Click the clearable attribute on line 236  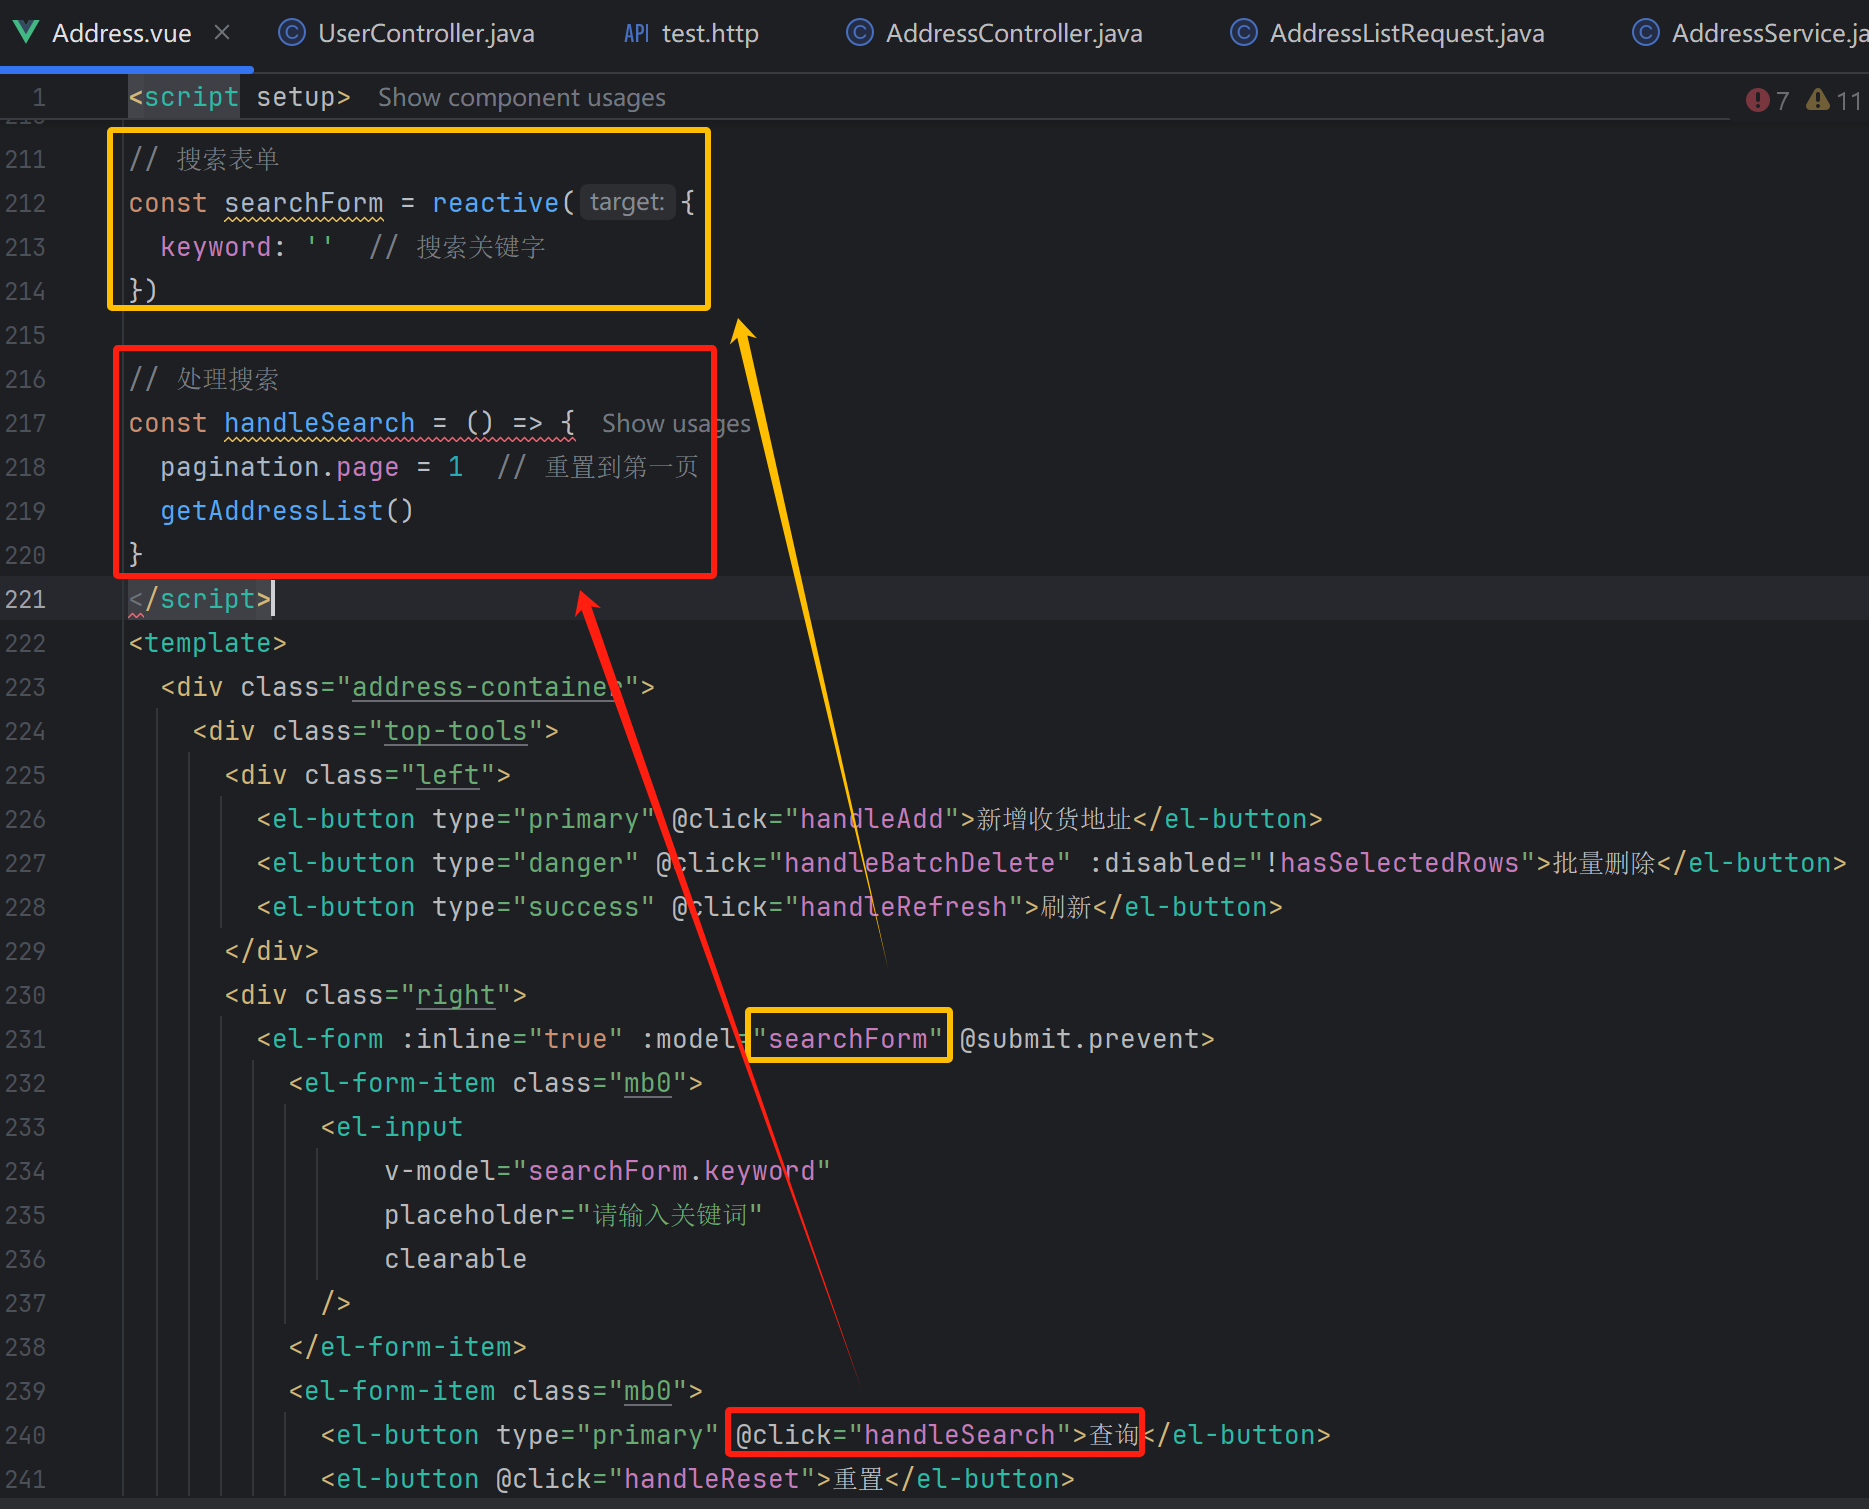[455, 1259]
